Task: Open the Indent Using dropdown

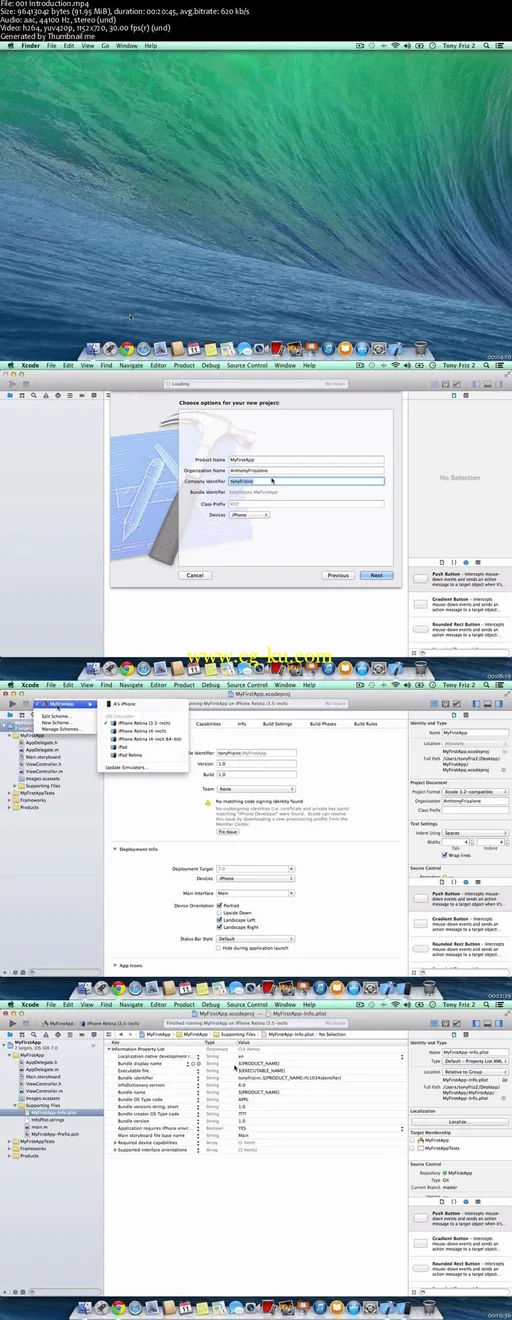Action: (474, 832)
